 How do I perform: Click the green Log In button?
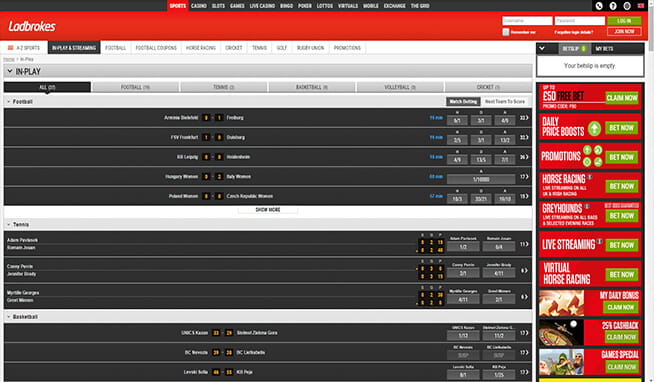click(x=624, y=21)
